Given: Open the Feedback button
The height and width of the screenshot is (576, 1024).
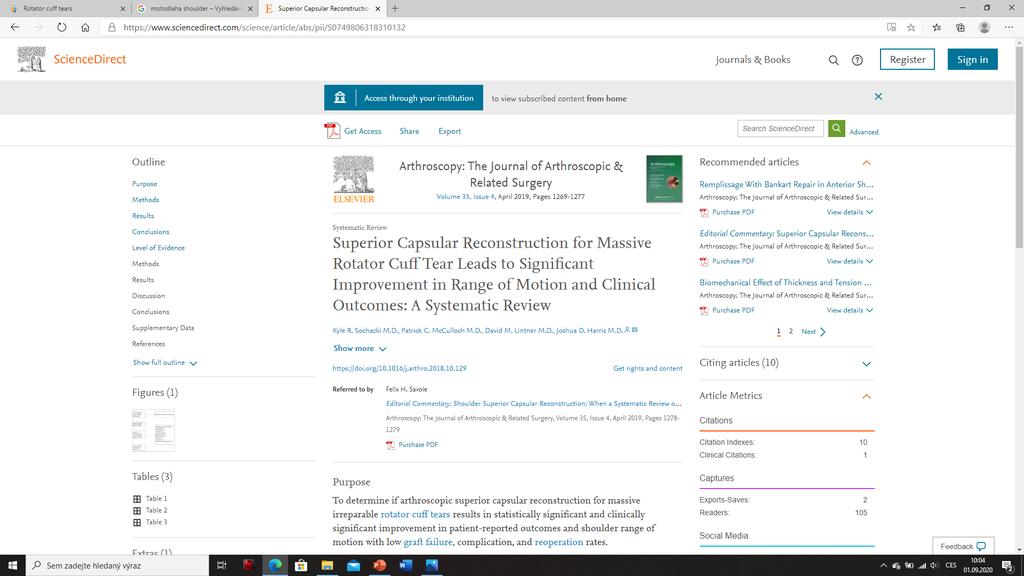Looking at the screenshot, I should pyautogui.click(x=963, y=546).
